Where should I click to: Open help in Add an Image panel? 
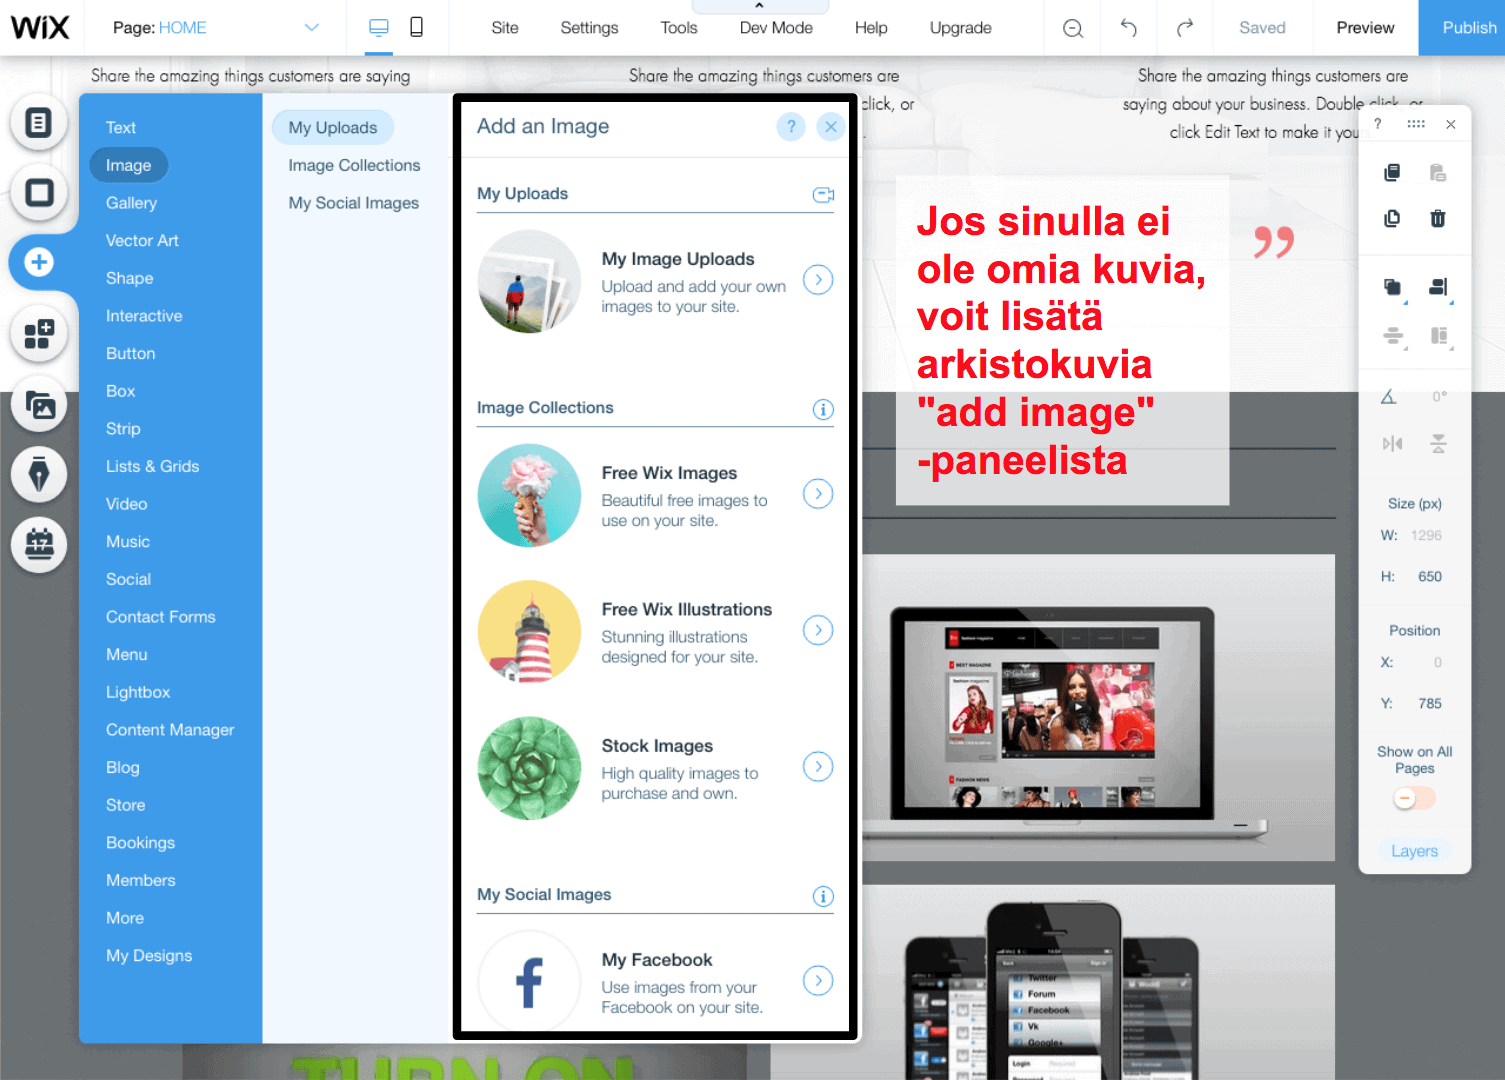[791, 127]
